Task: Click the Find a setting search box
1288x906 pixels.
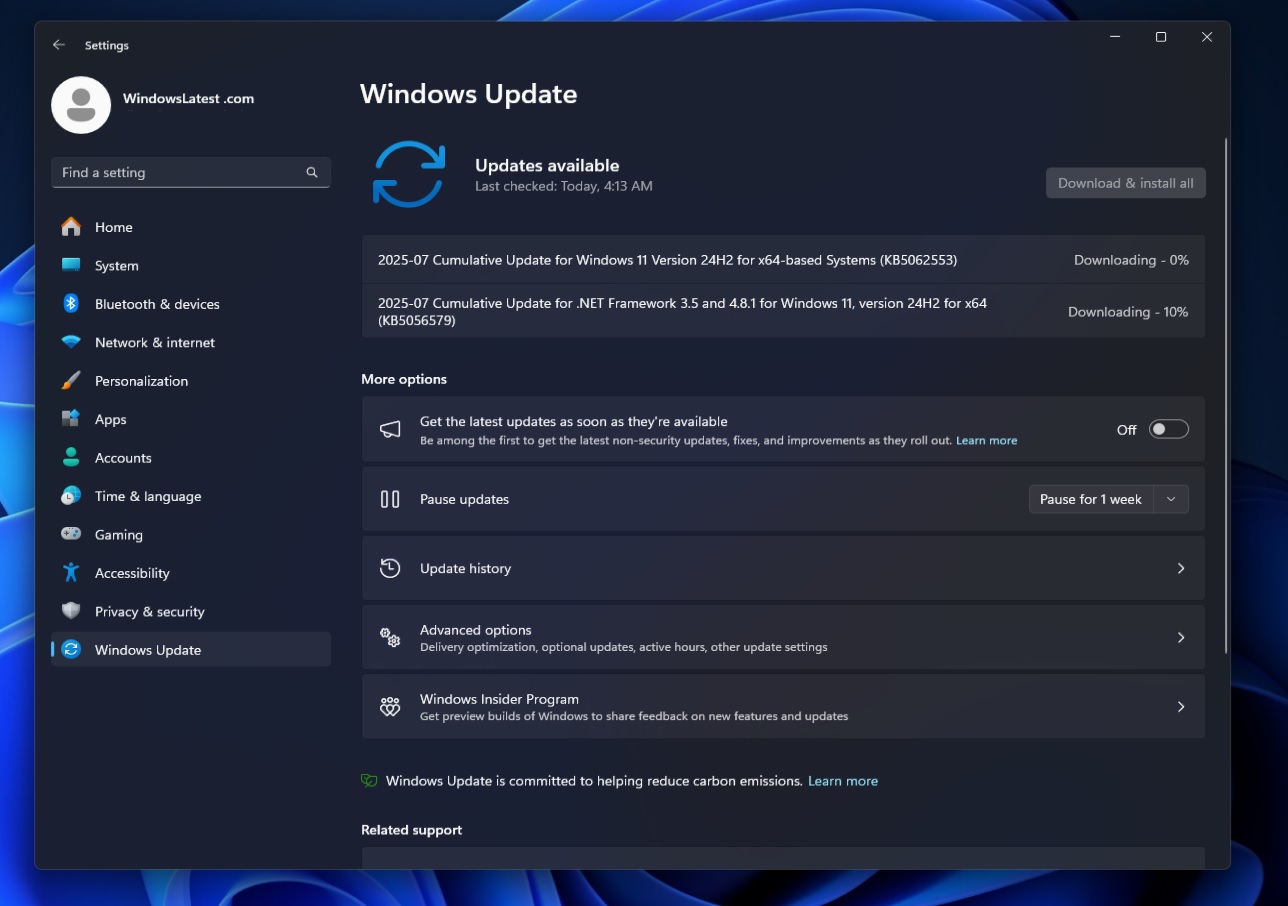Action: pyautogui.click(x=190, y=172)
